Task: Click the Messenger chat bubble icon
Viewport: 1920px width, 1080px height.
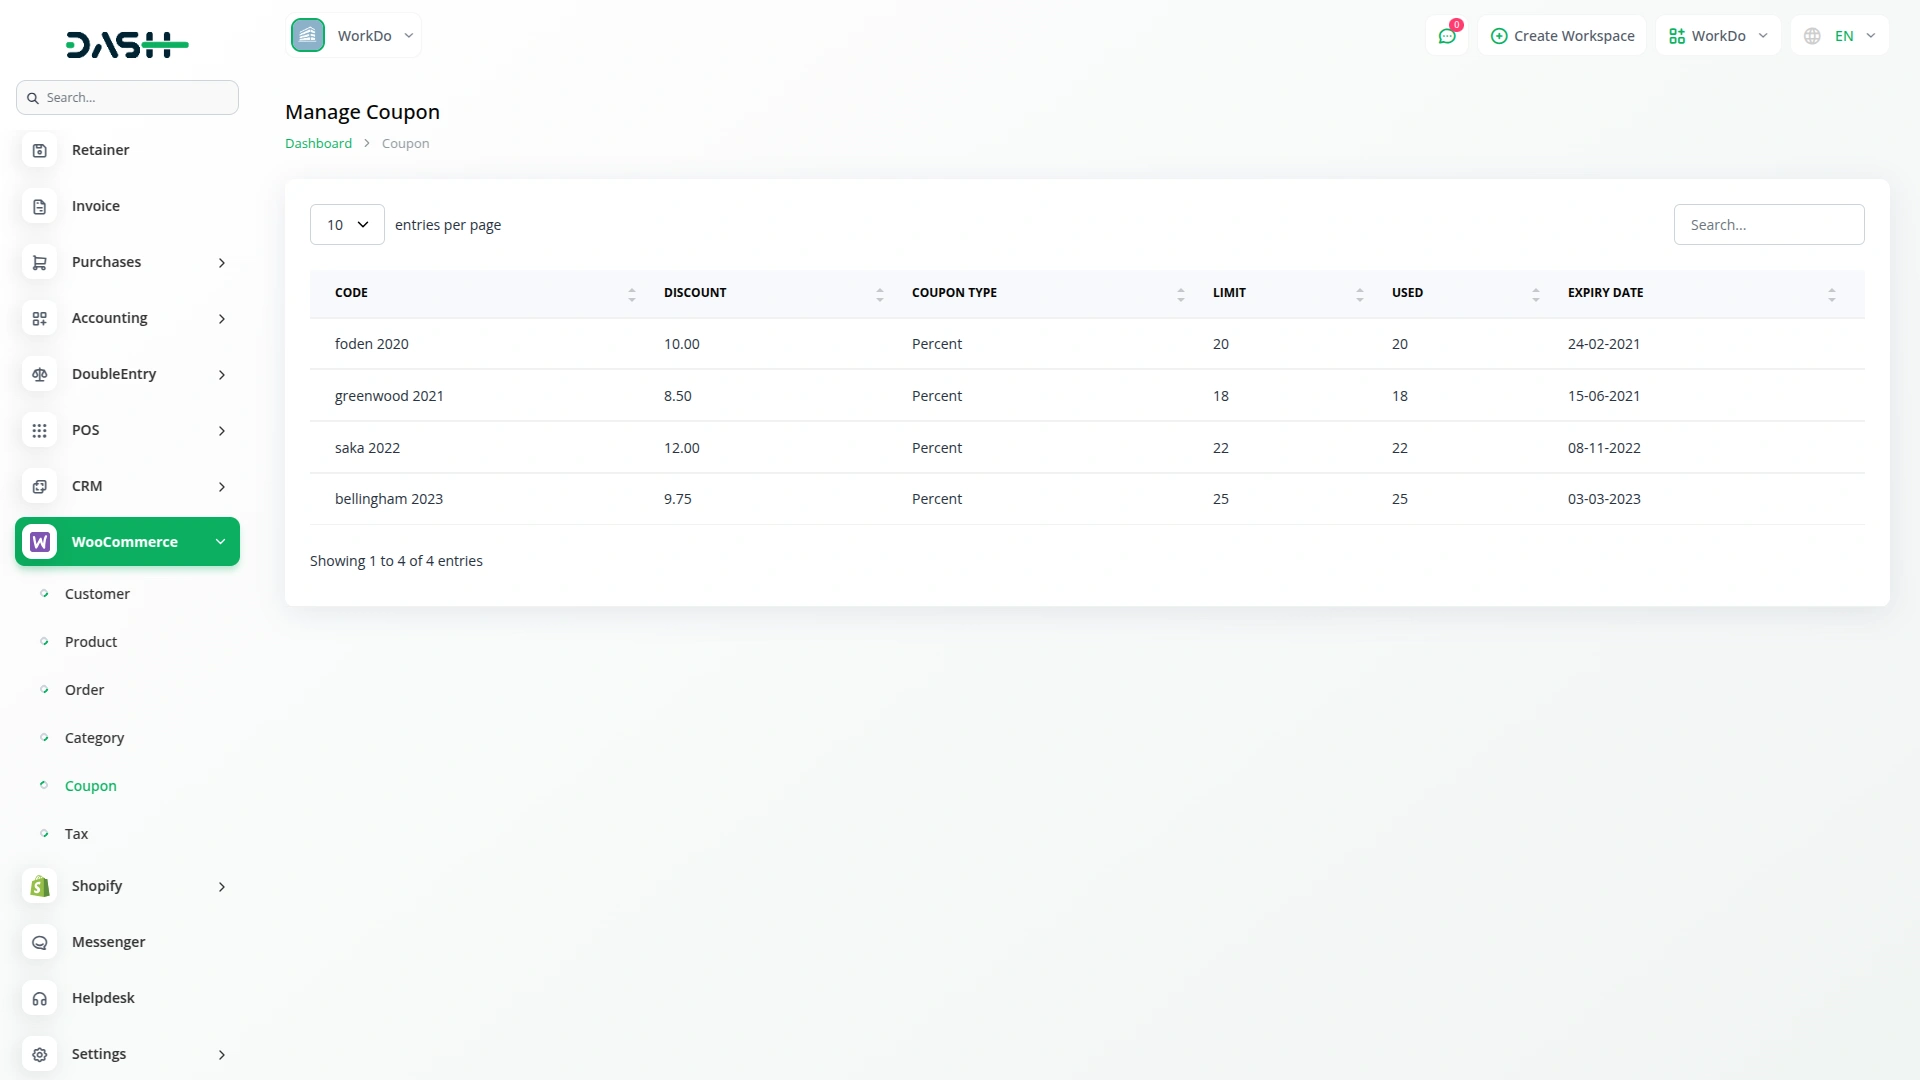Action: pos(39,942)
